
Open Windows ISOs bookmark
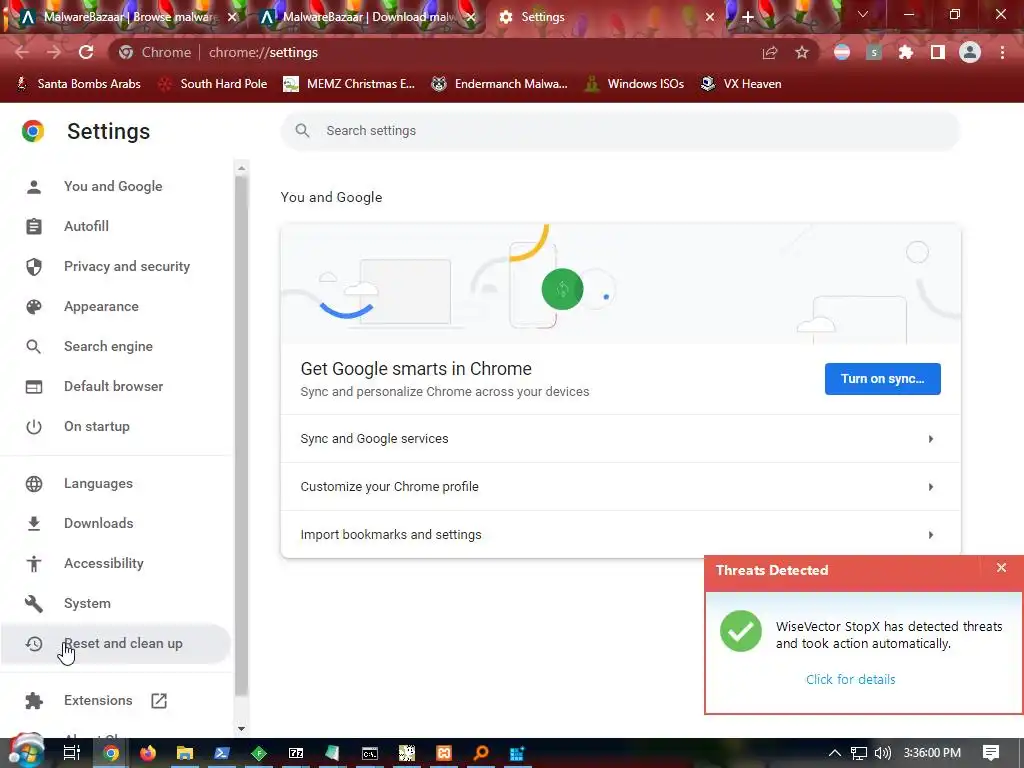634,84
